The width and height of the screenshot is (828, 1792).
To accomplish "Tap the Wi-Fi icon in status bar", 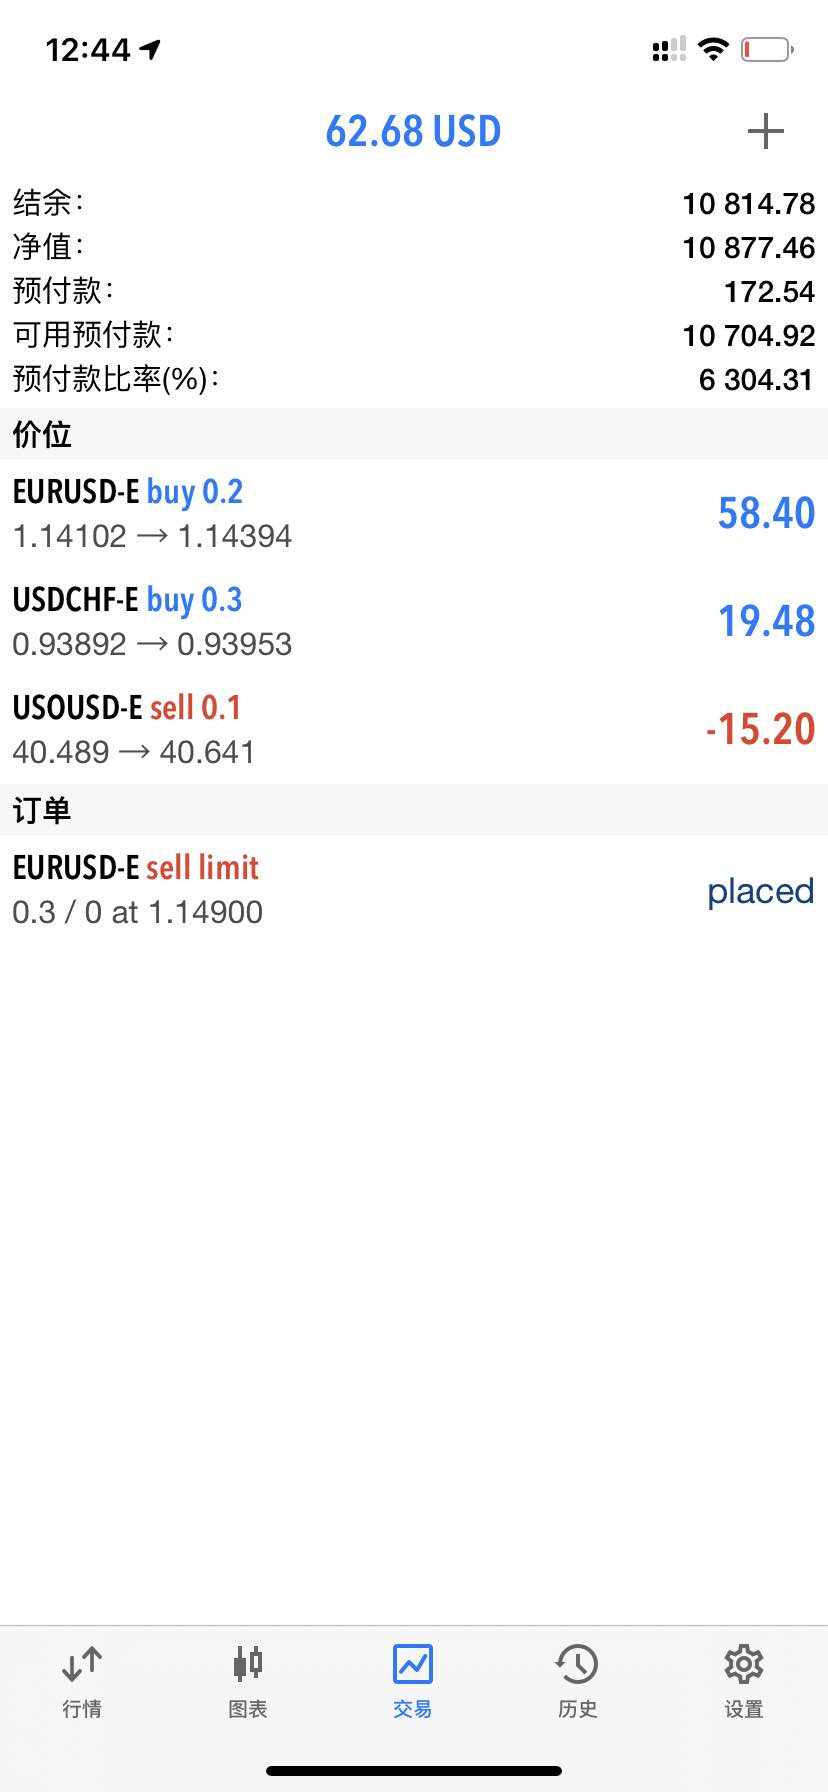I will 713,49.
